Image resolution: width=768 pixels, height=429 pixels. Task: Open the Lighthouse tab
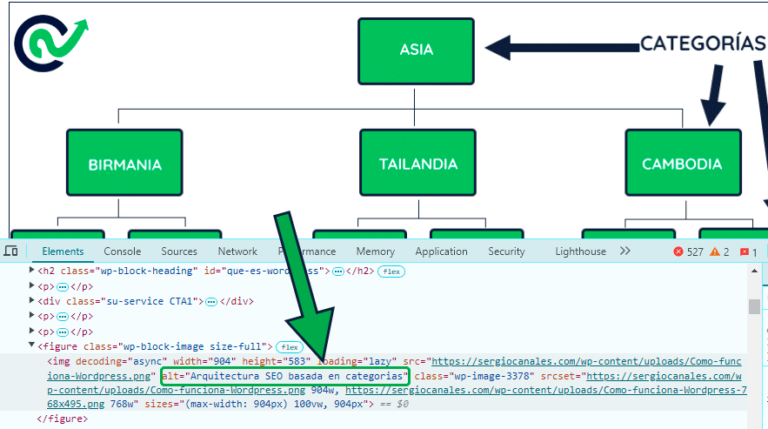point(580,252)
